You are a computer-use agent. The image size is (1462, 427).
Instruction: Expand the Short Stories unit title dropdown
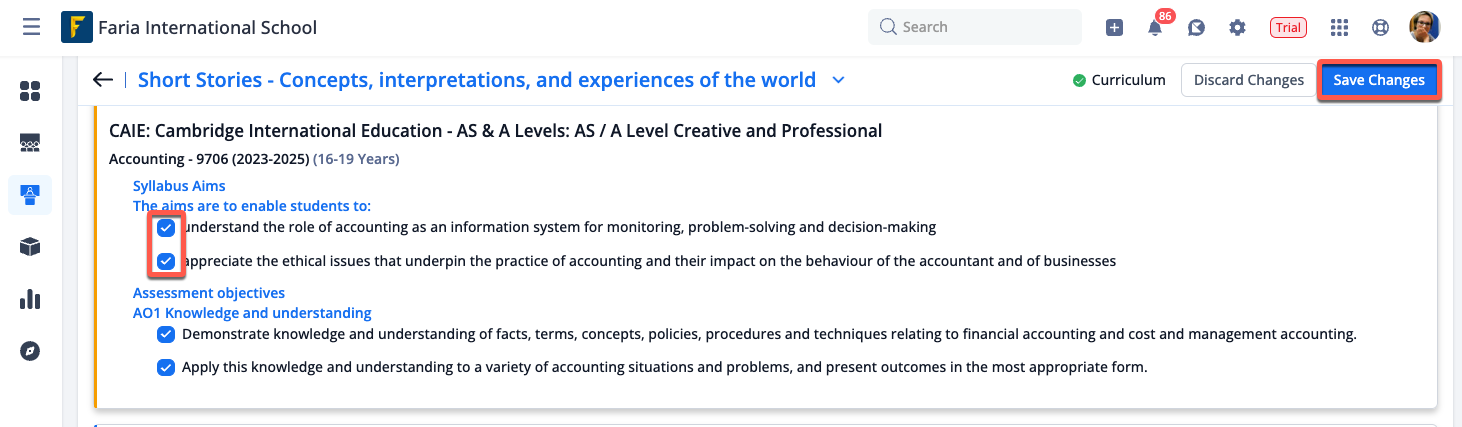(838, 80)
